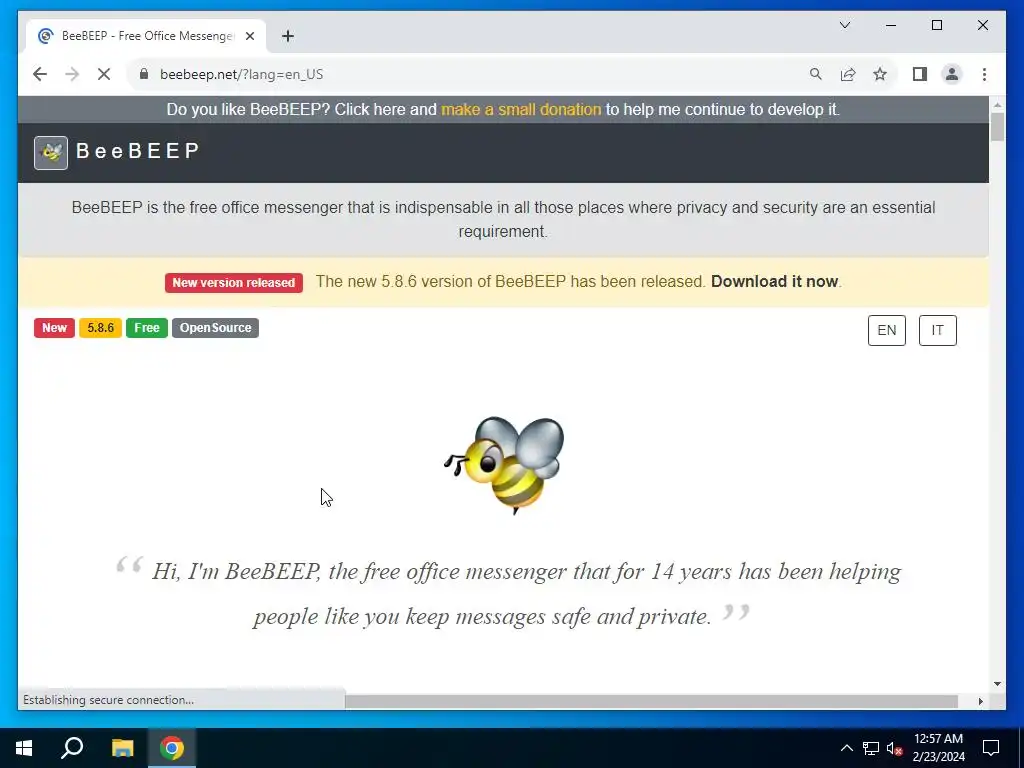Open the Windows notification center
The image size is (1024, 768).
click(x=991, y=748)
